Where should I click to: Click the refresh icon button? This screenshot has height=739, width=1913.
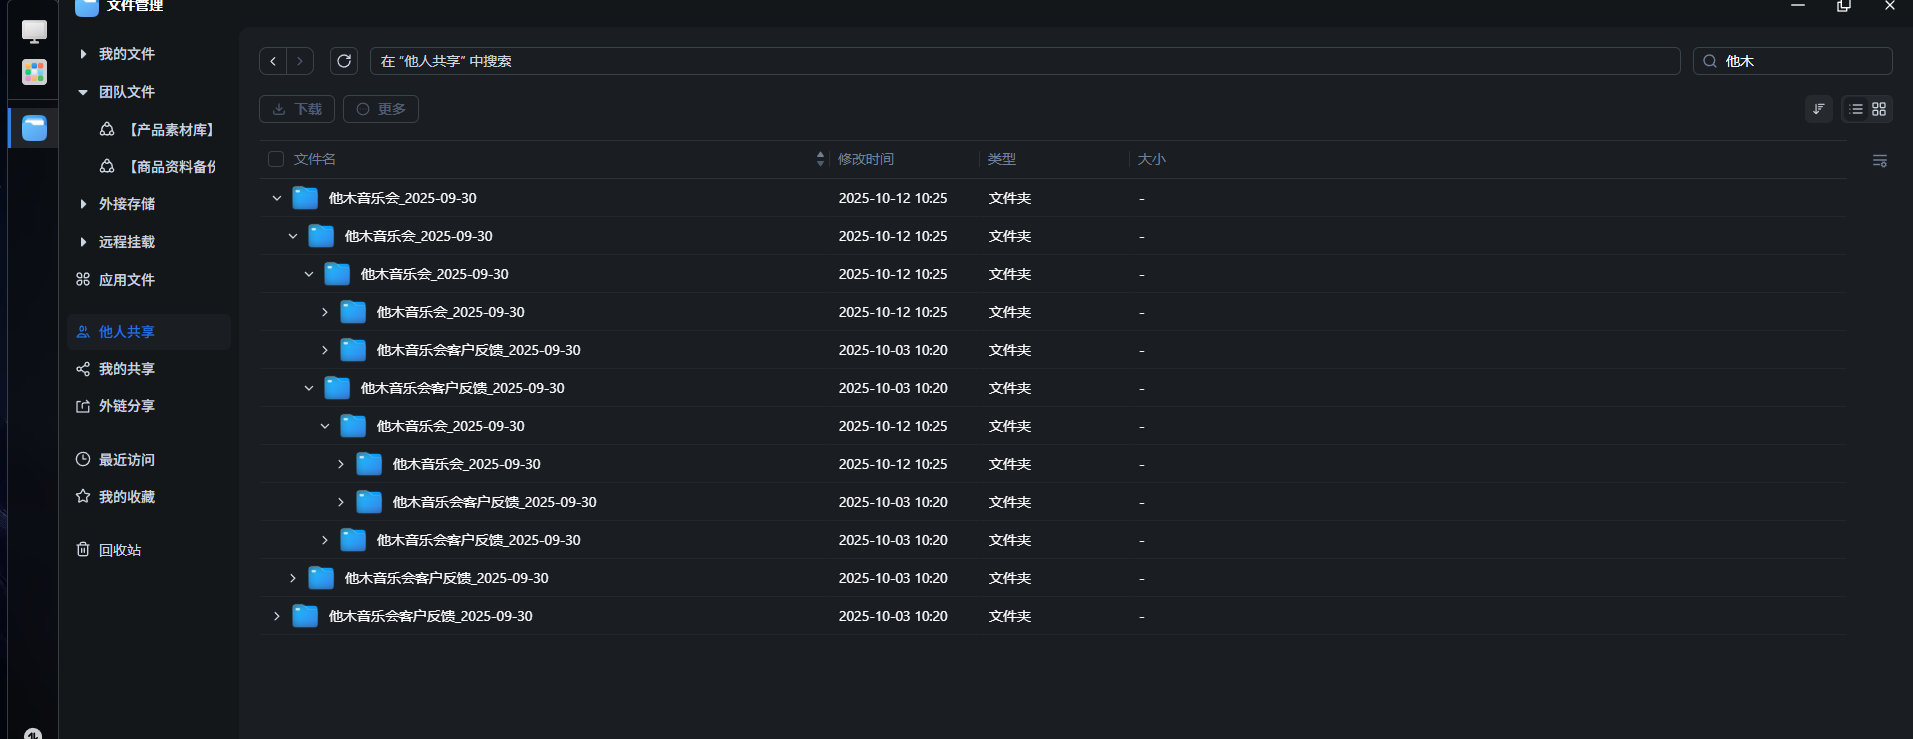(x=344, y=61)
